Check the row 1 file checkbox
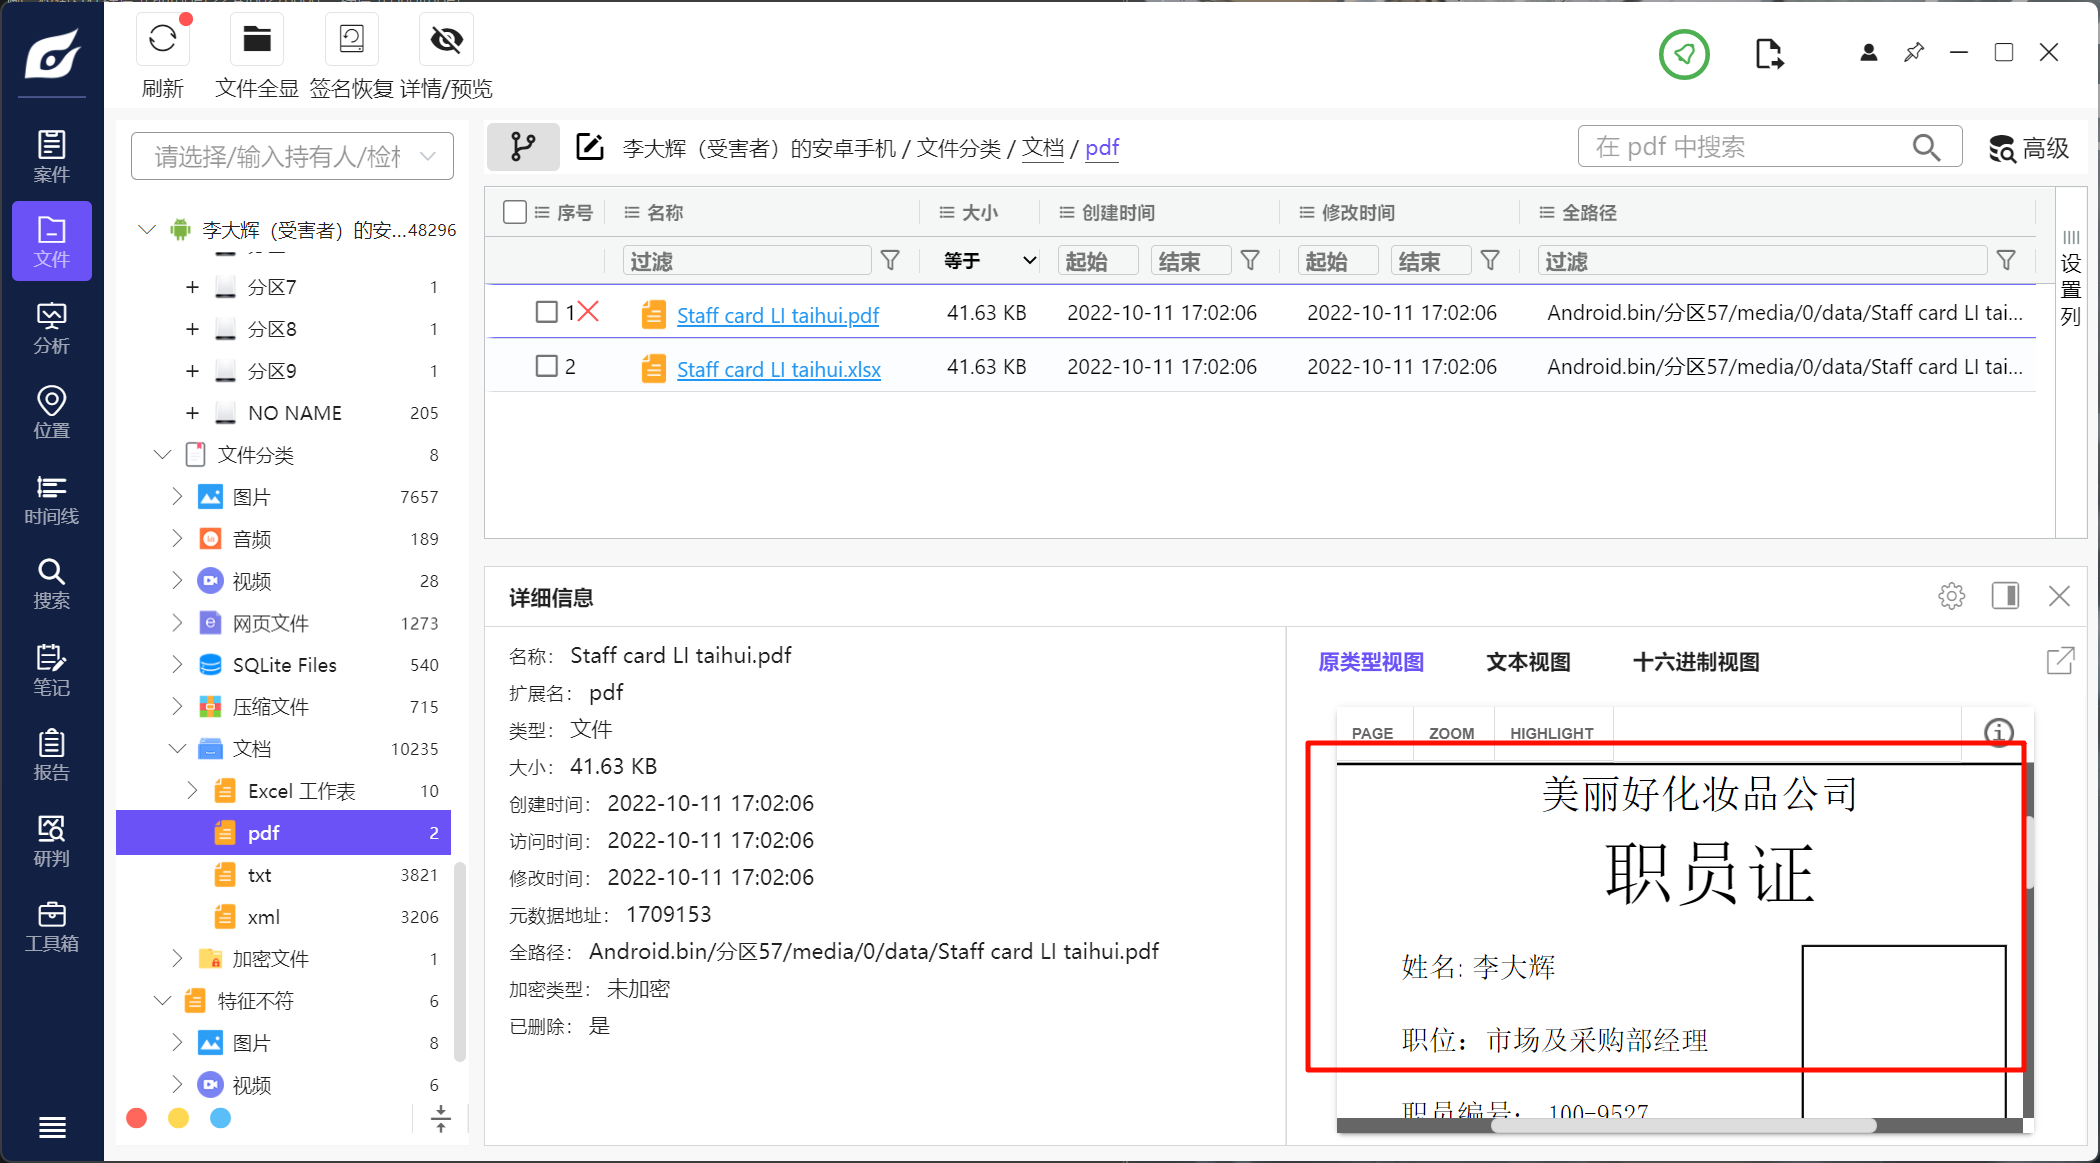The width and height of the screenshot is (2100, 1163). (546, 312)
